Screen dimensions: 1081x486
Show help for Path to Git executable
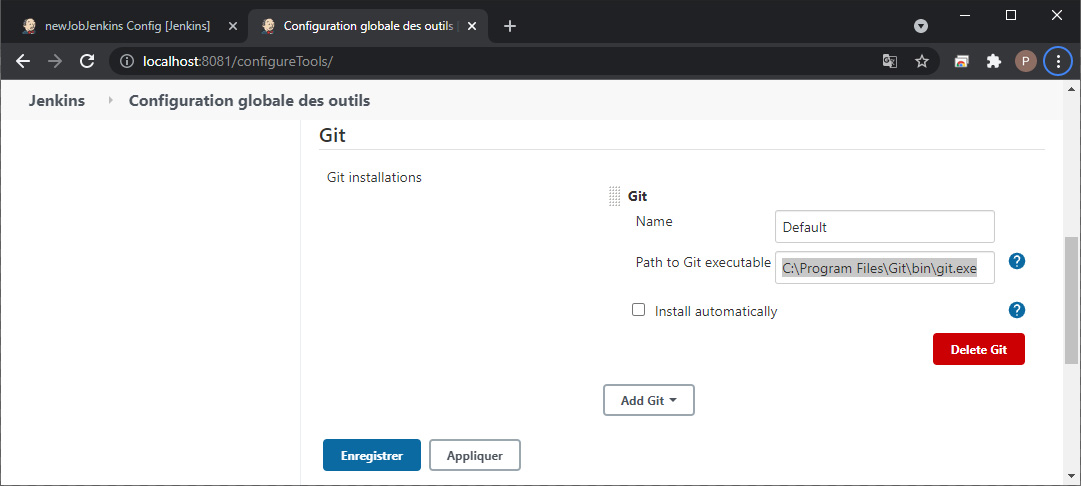click(x=1017, y=261)
